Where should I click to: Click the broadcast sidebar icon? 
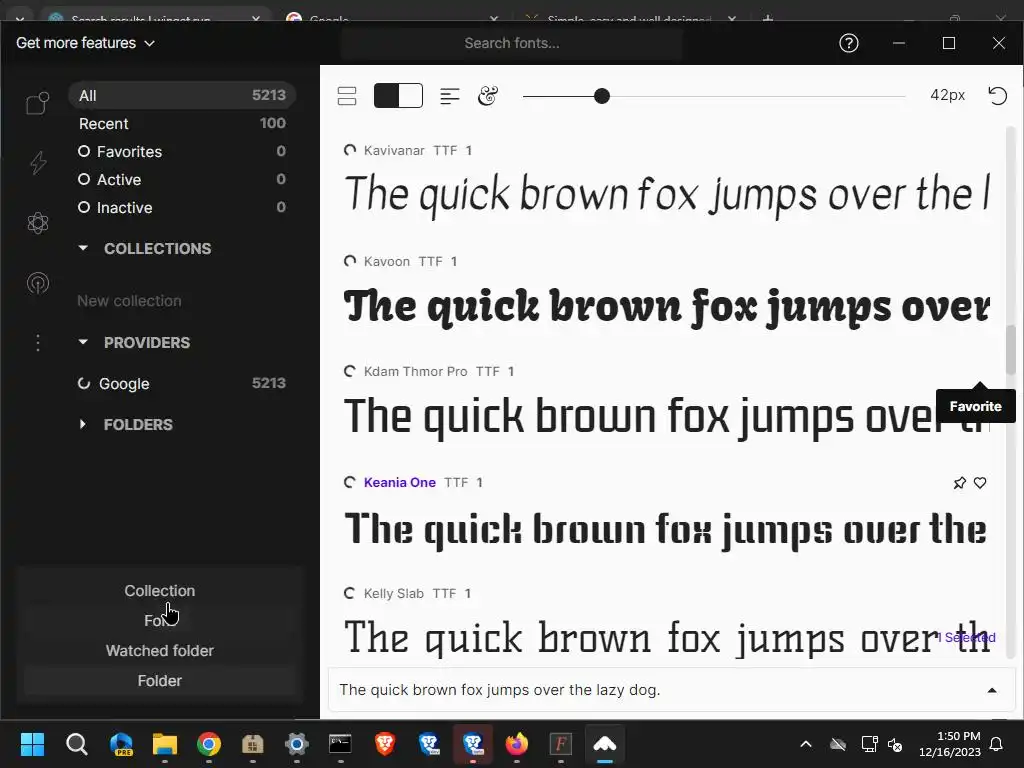38,283
